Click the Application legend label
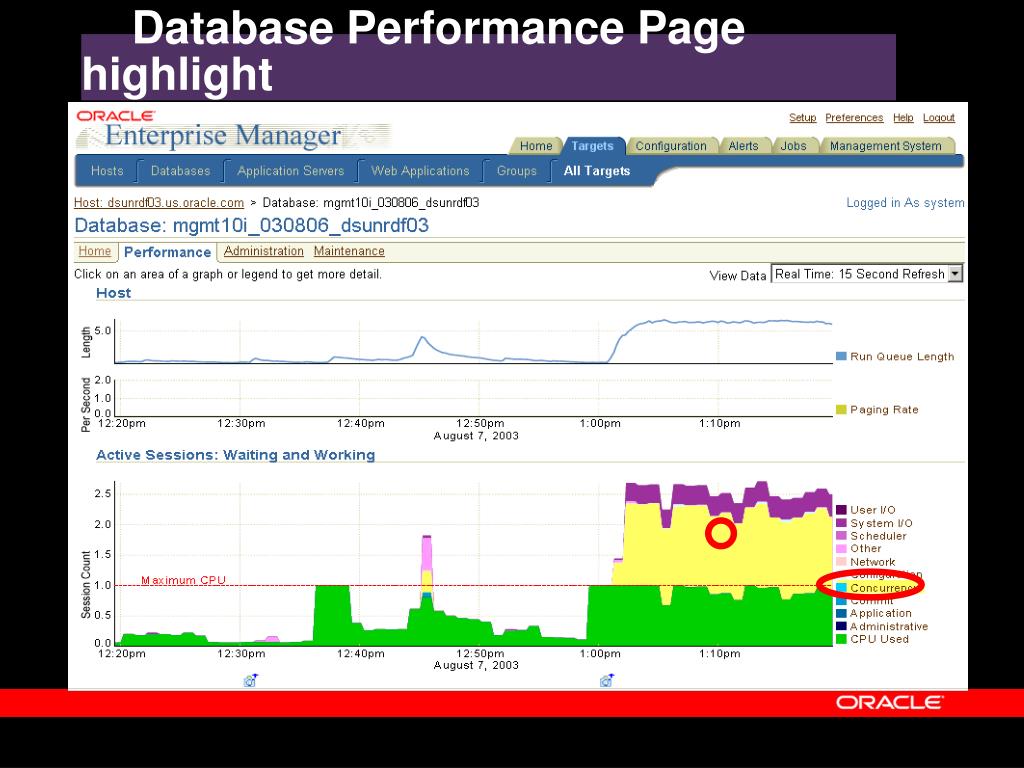Viewport: 1024px width, 768px height. click(x=880, y=613)
